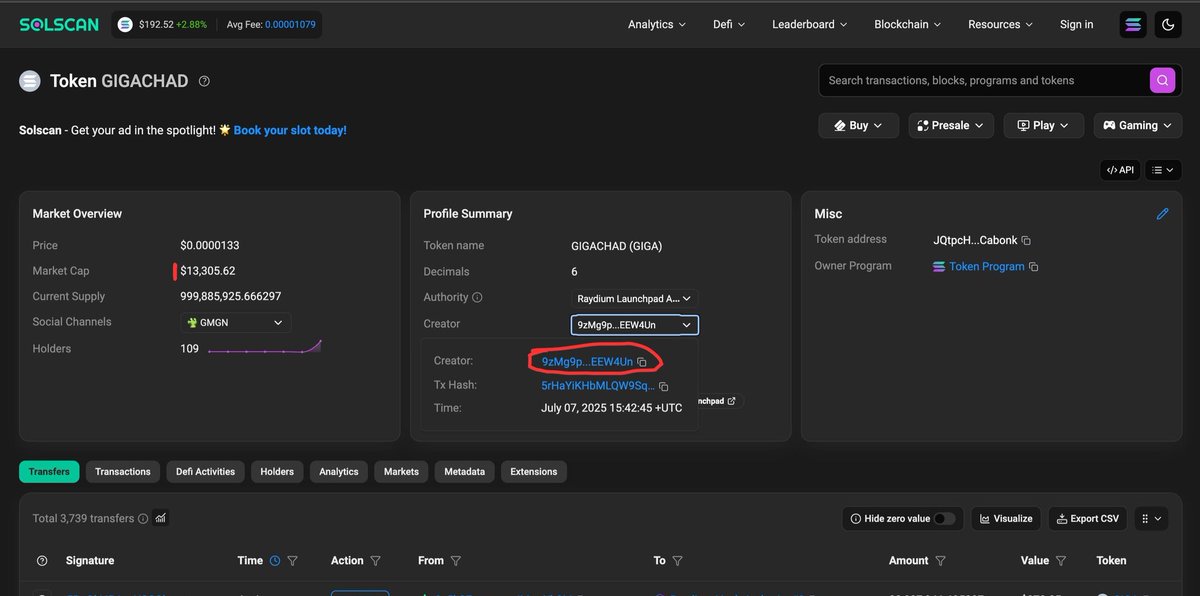This screenshot has height=596, width=1200.
Task: Expand the Blockchain menu
Action: pos(909,25)
